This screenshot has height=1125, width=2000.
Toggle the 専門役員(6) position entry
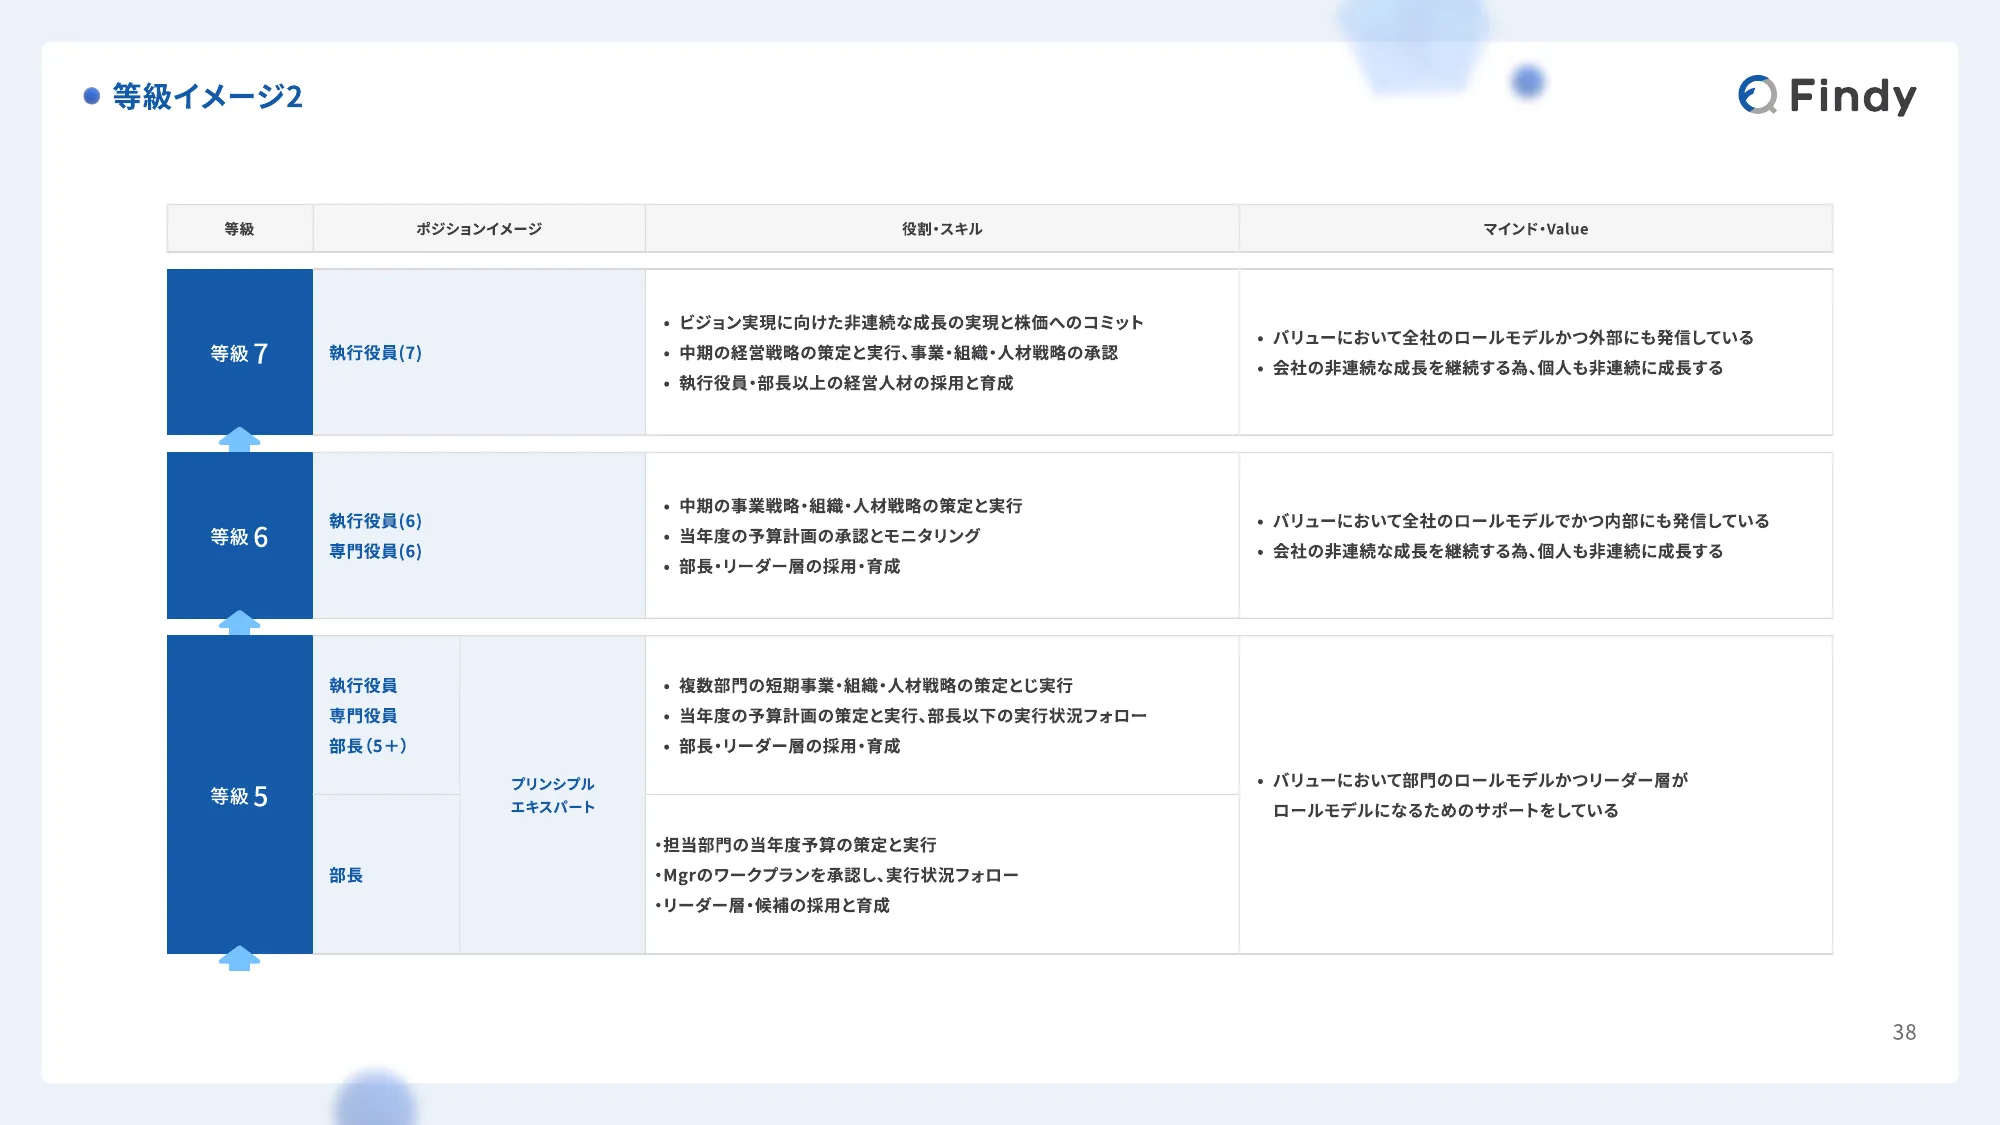point(374,550)
